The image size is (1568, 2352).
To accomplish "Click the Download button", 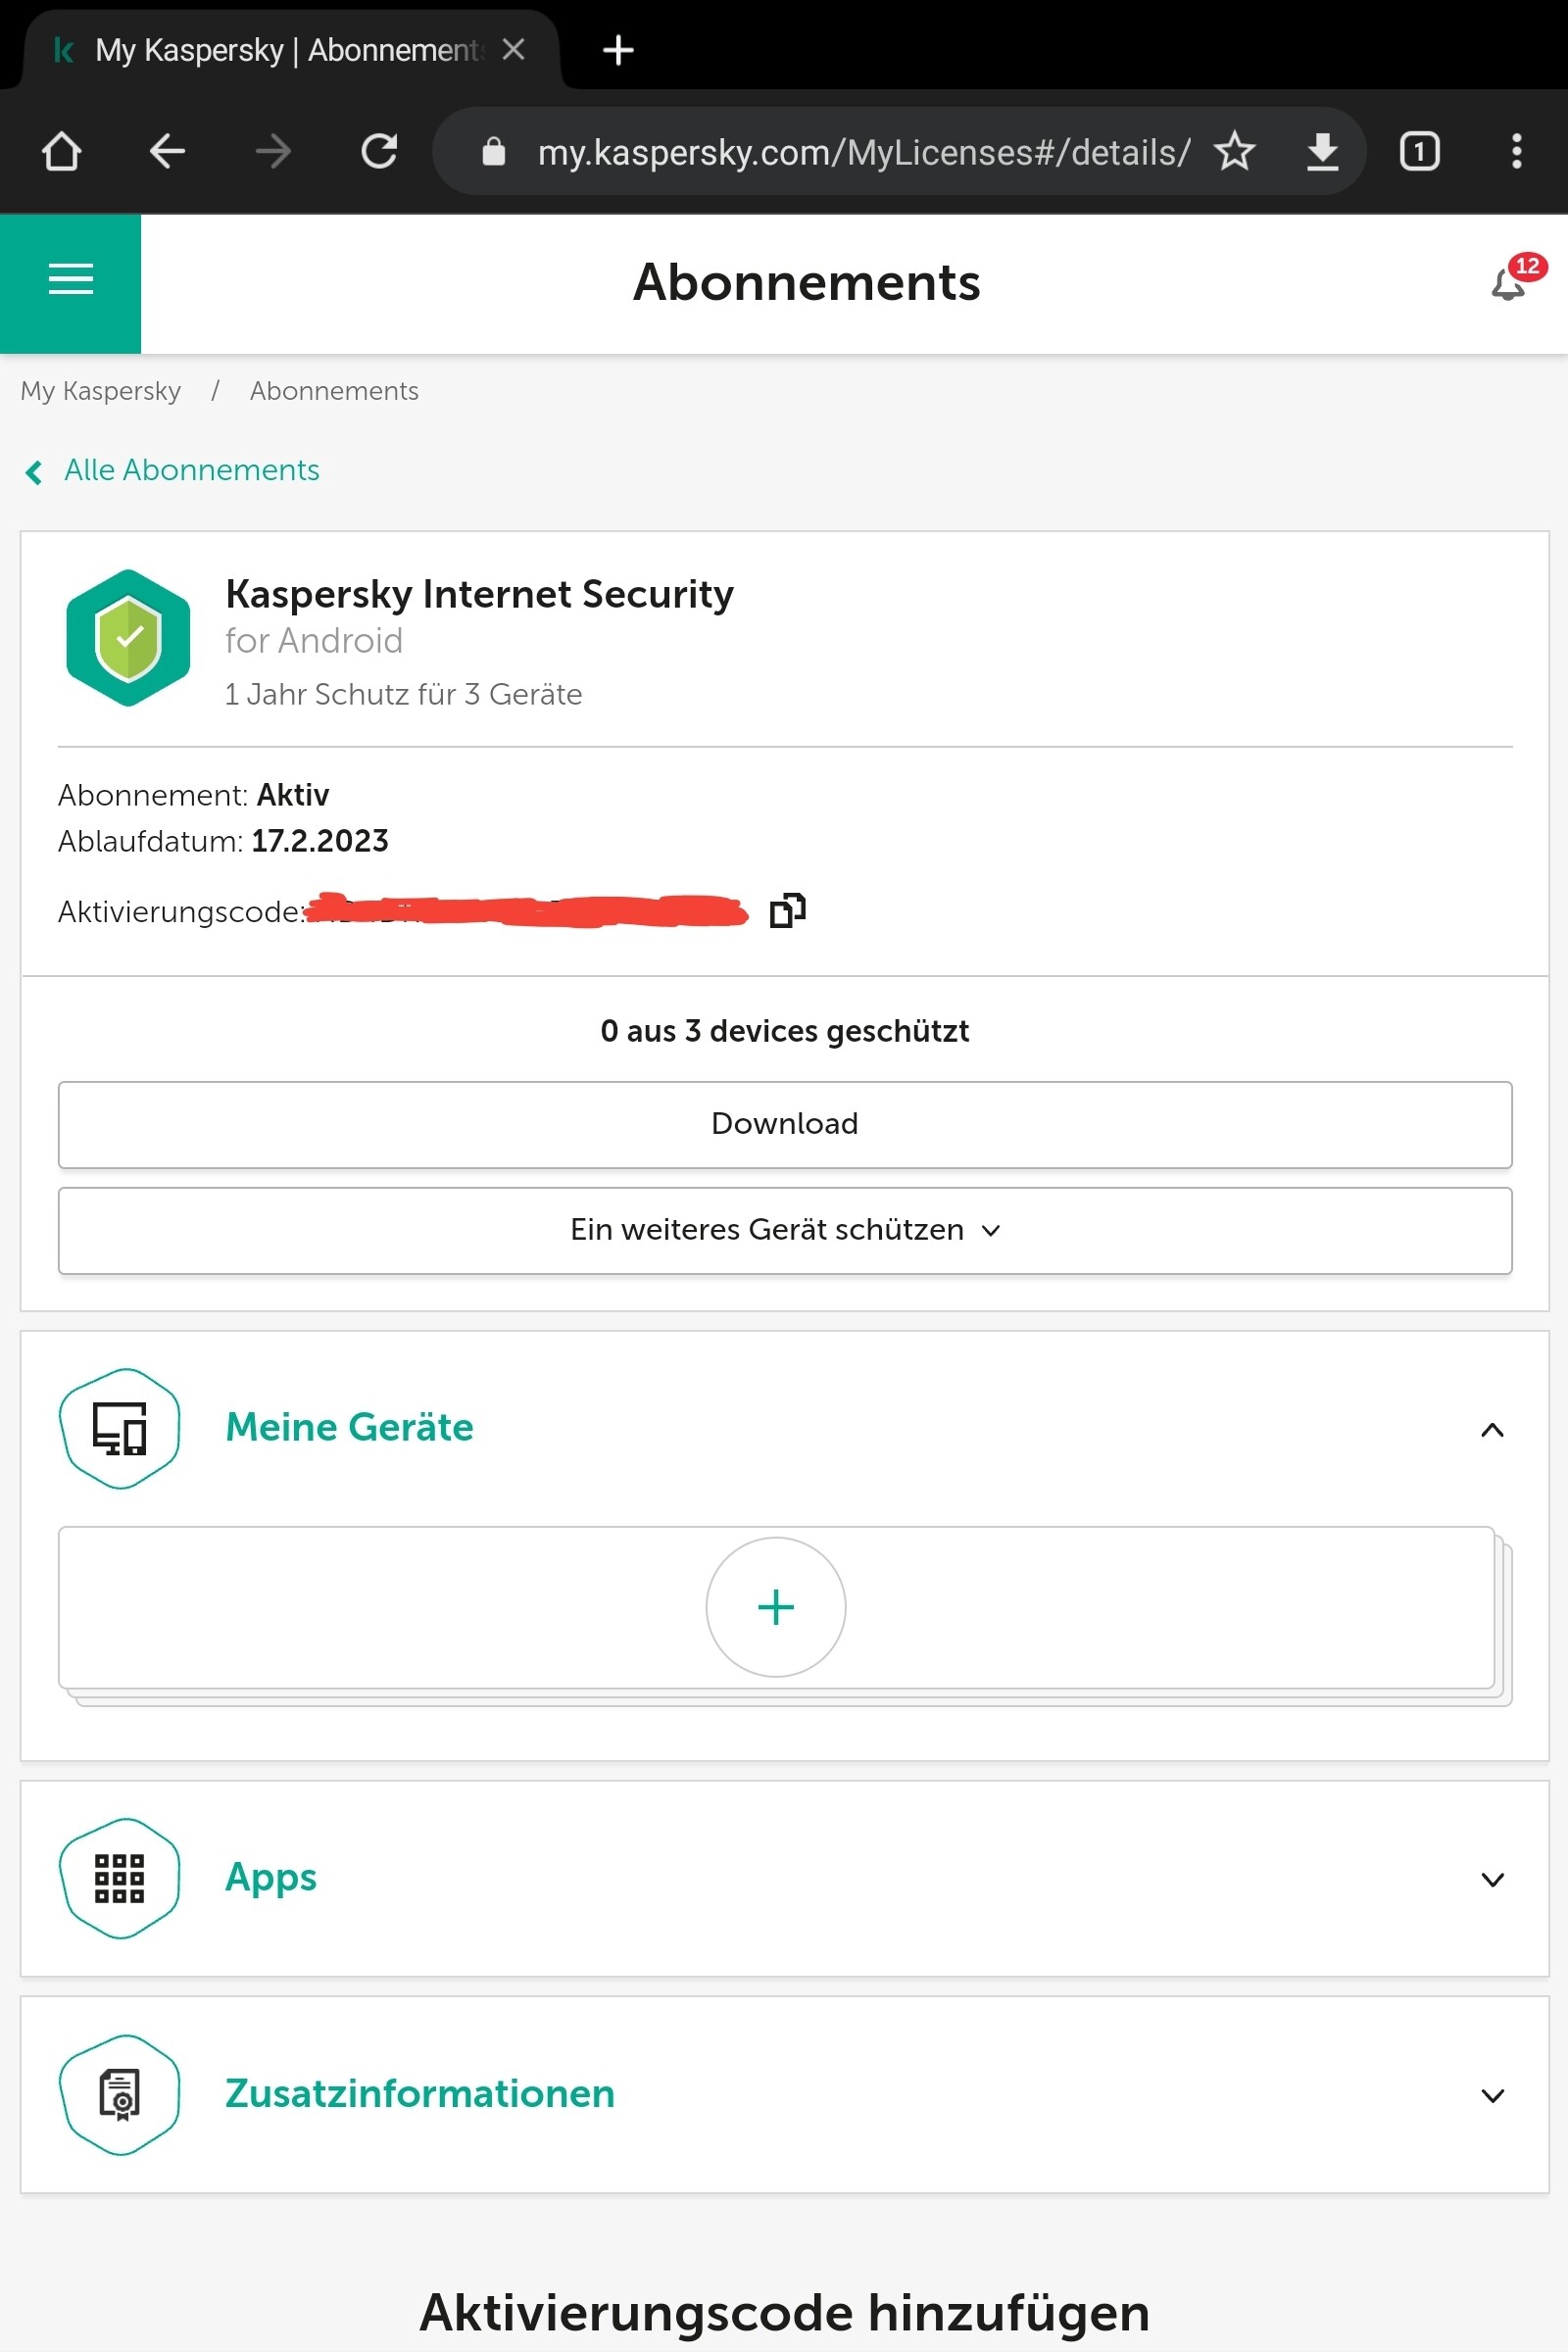I will point(785,1124).
